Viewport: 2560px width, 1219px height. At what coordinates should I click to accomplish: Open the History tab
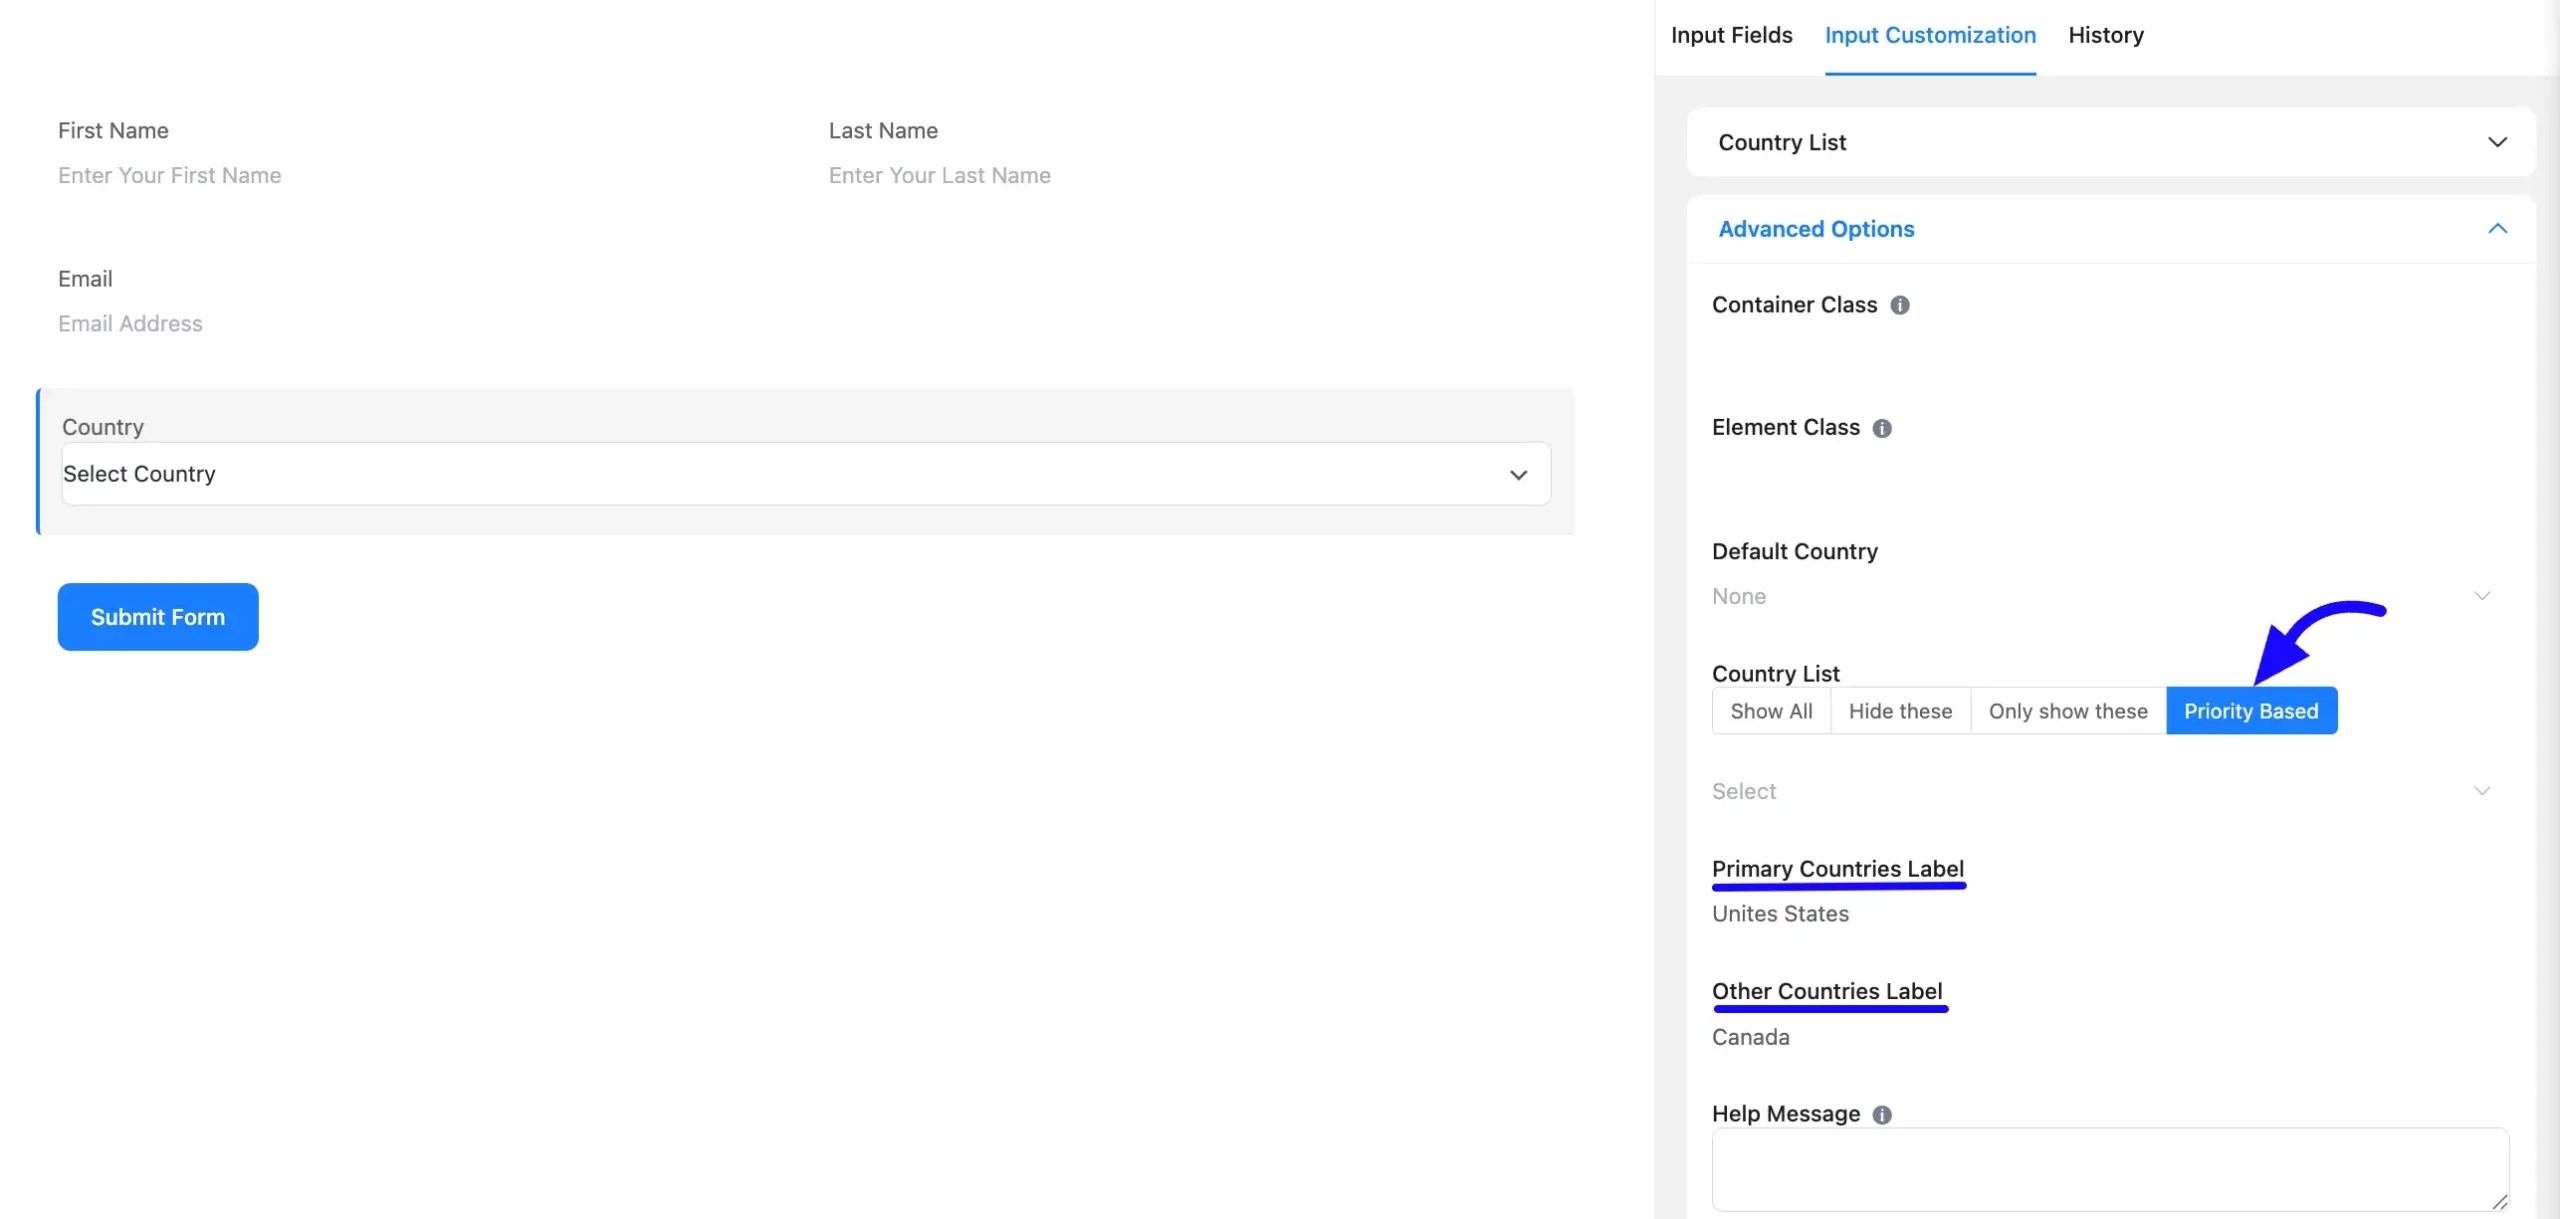[x=2105, y=35]
